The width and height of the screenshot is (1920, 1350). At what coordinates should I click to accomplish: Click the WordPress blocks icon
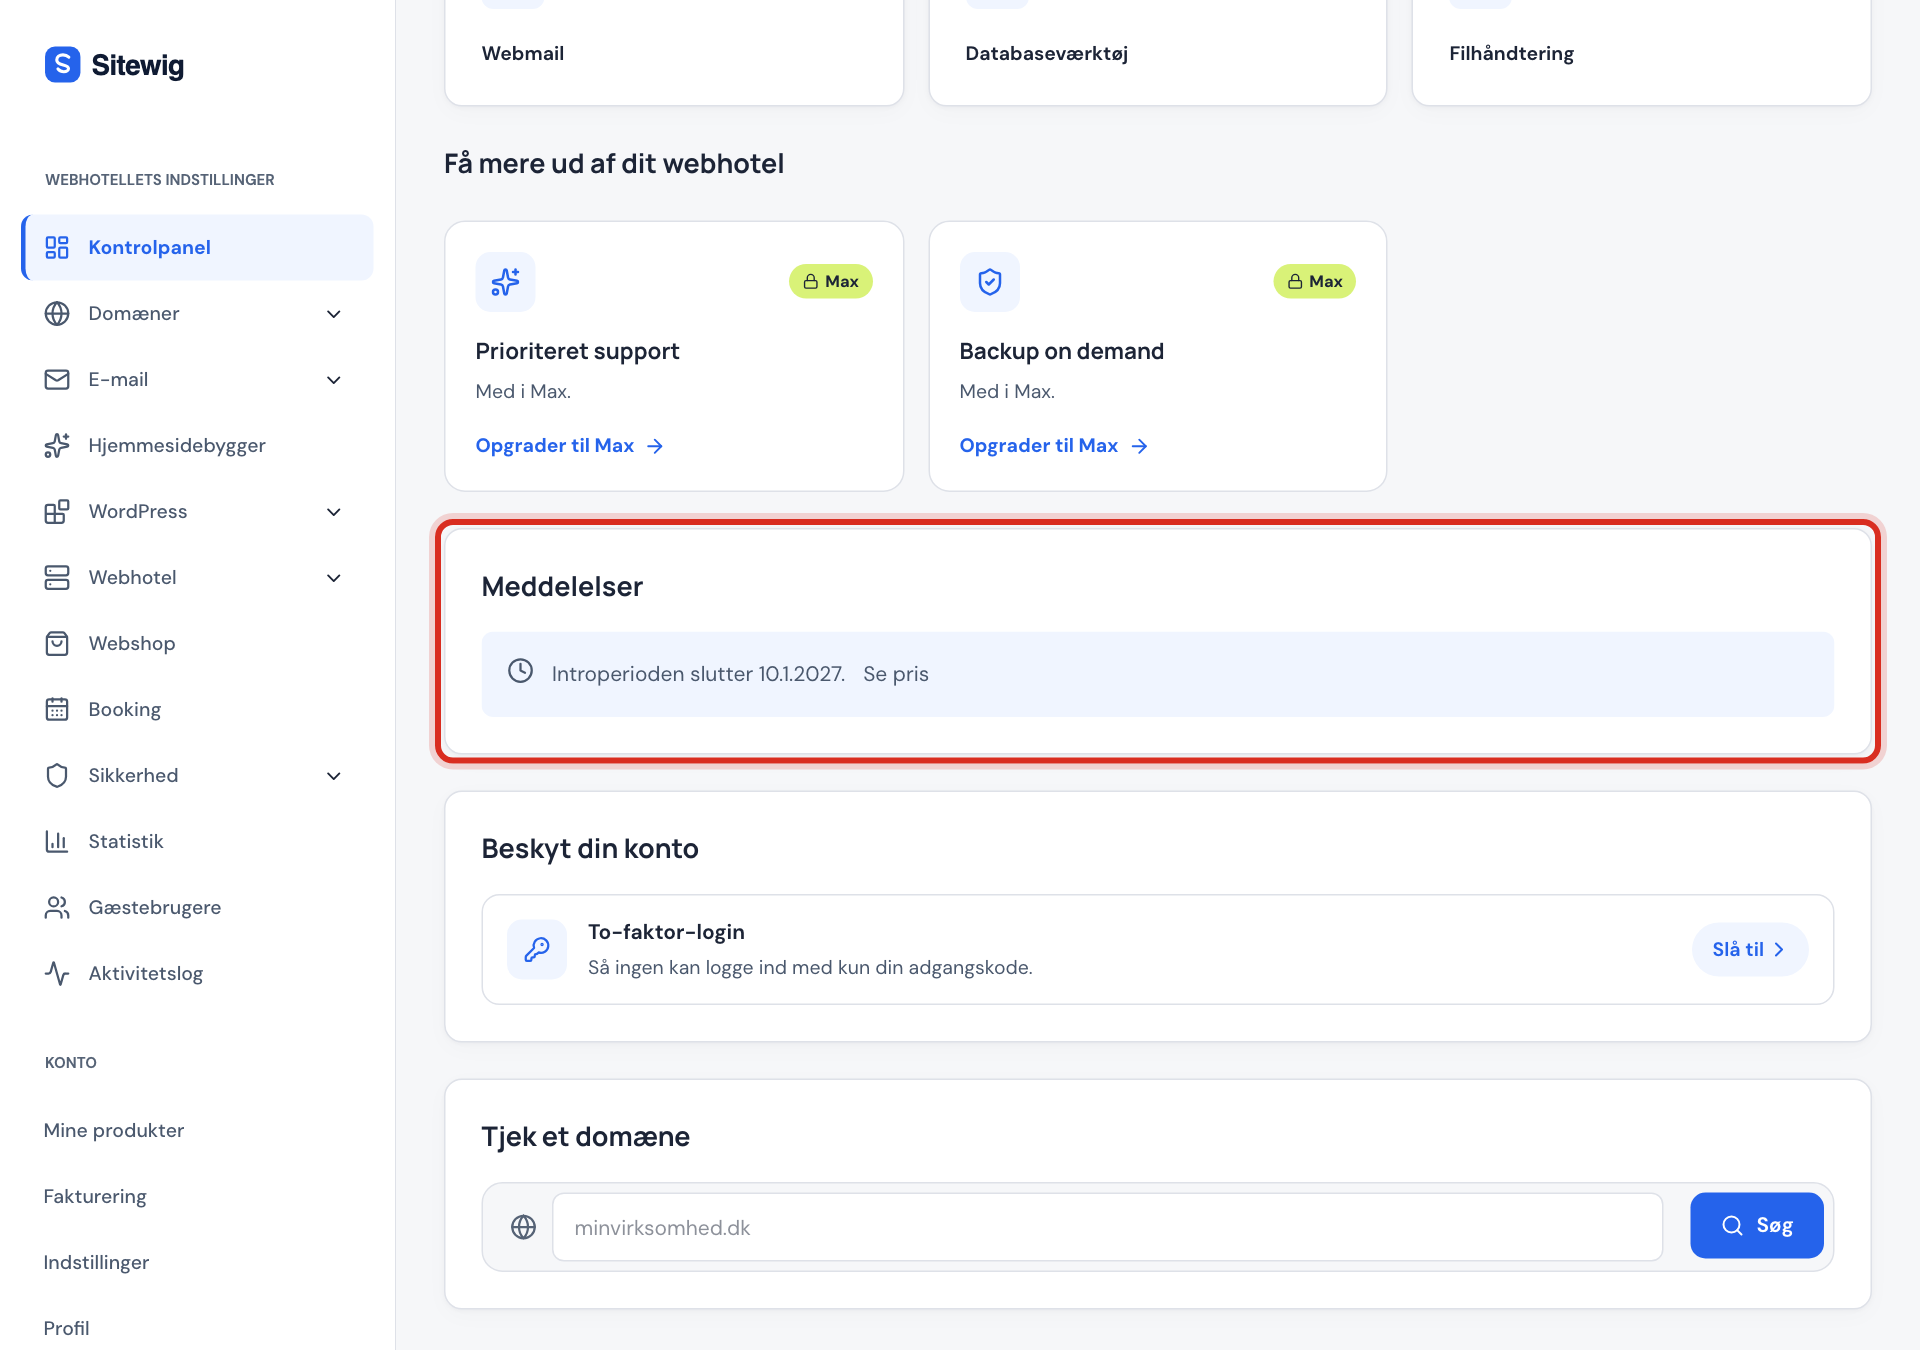coord(57,511)
